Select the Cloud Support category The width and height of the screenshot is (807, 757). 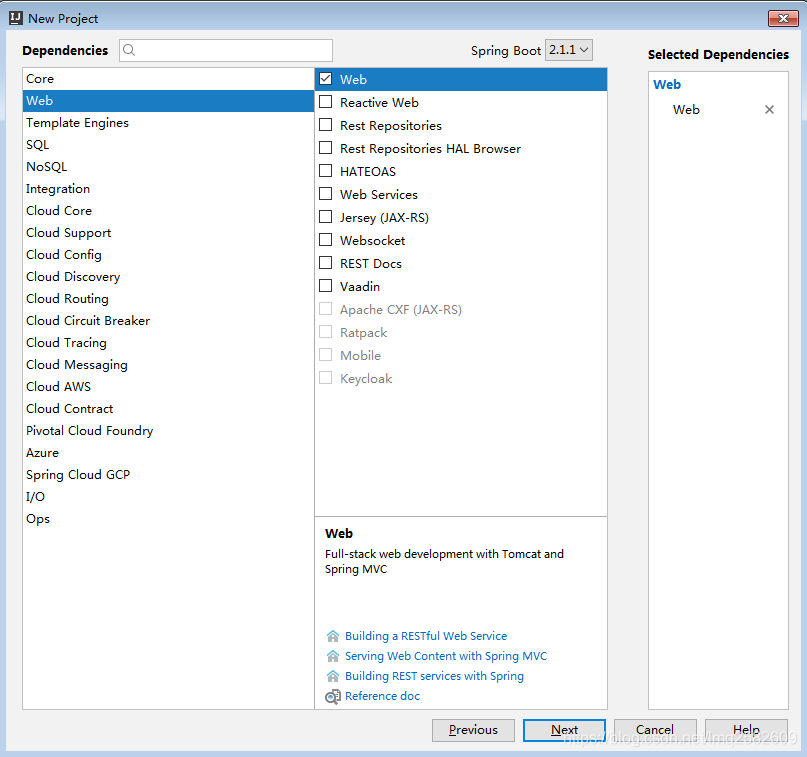click(x=168, y=233)
